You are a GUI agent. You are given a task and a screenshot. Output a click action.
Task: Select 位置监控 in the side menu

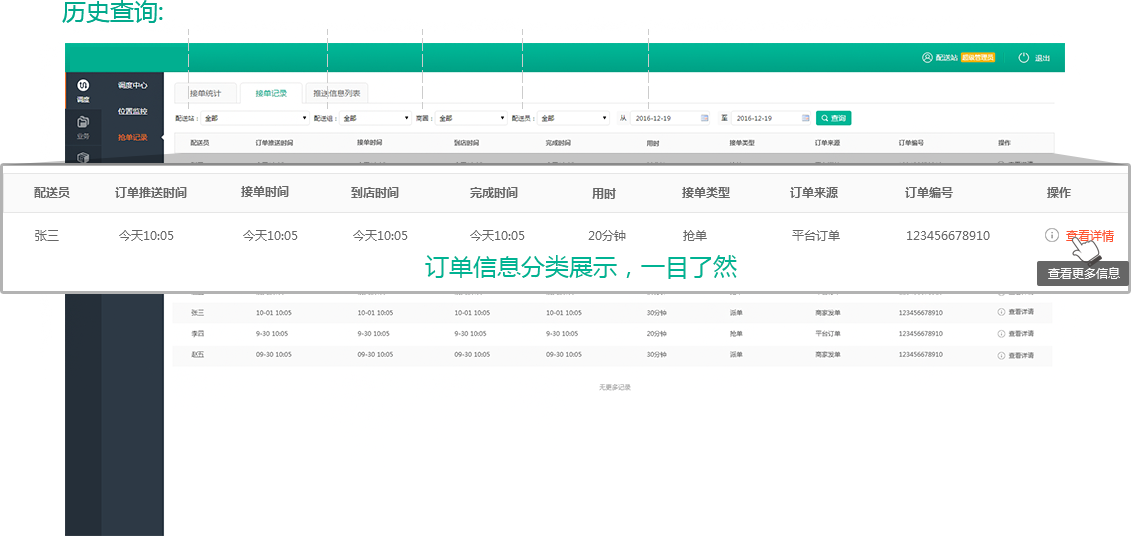pos(132,111)
